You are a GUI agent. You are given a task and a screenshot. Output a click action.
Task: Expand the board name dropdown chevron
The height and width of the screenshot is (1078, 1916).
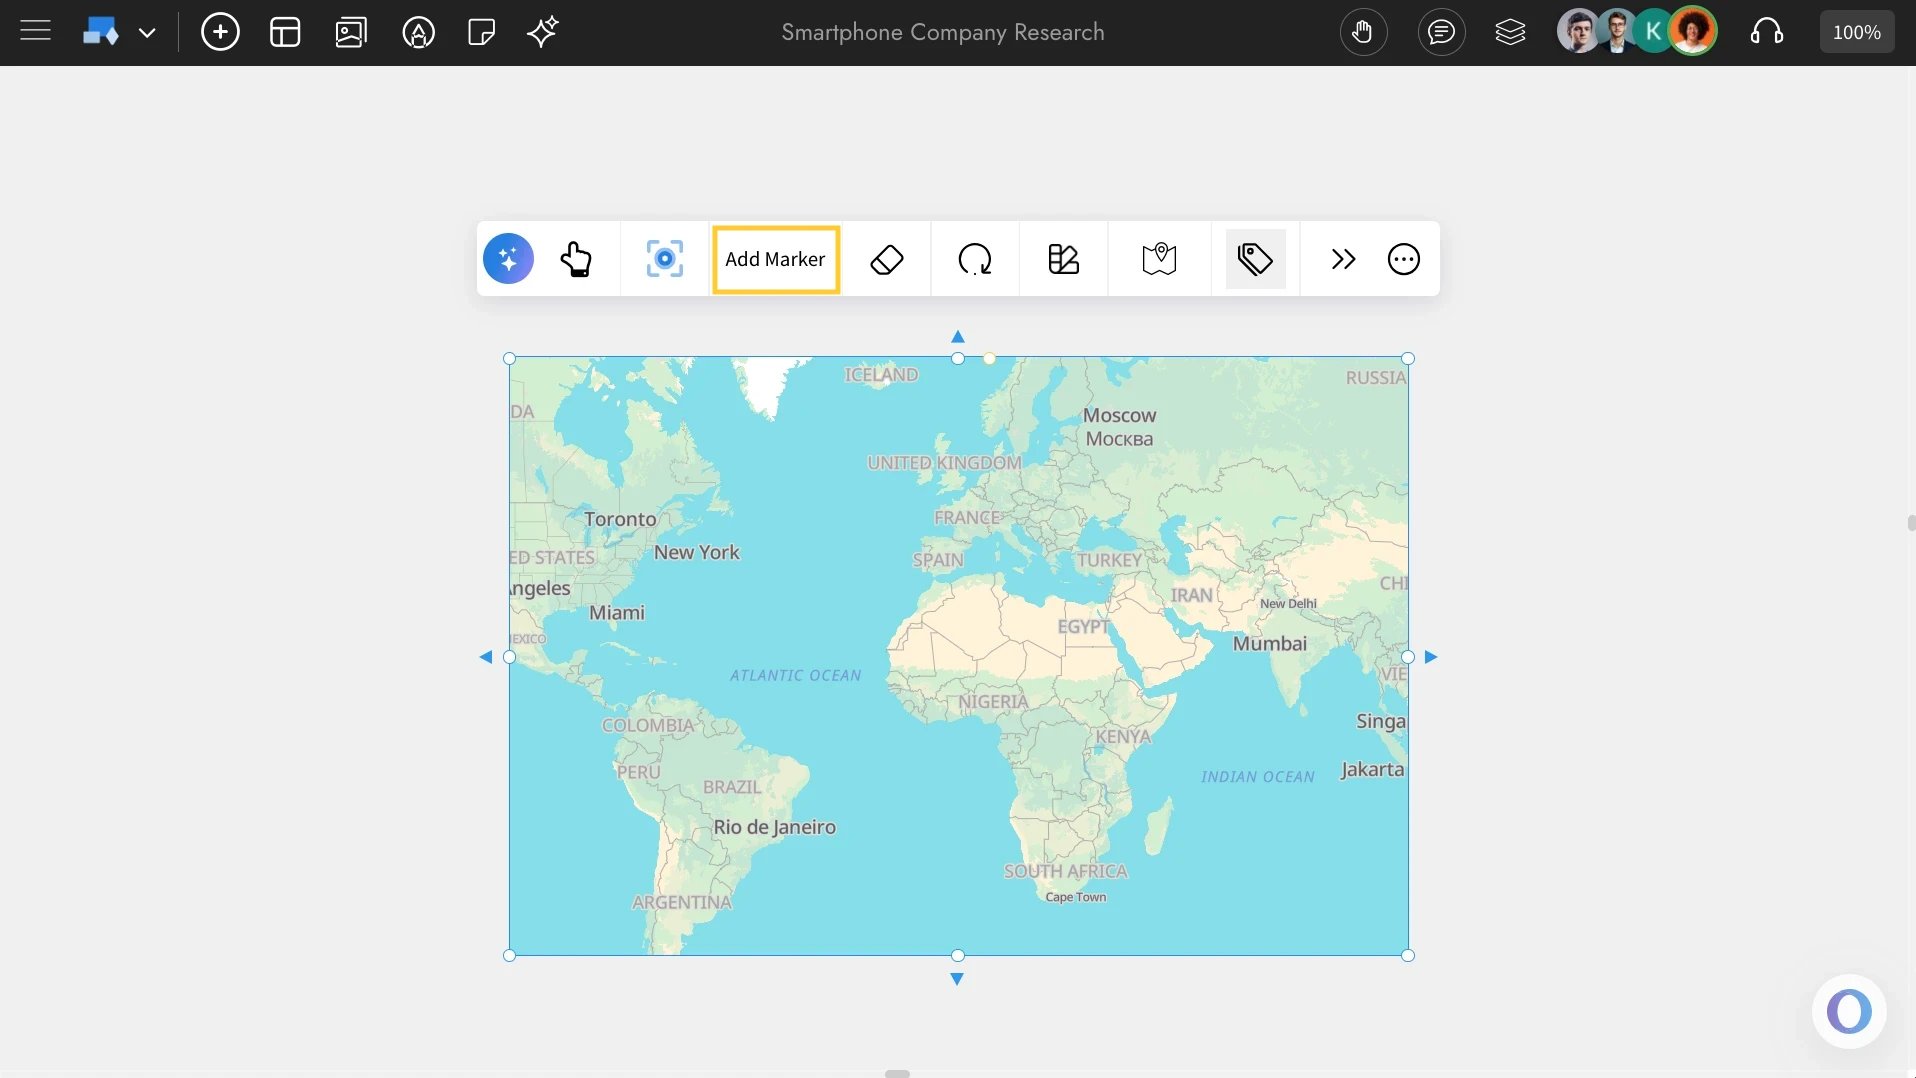click(149, 32)
